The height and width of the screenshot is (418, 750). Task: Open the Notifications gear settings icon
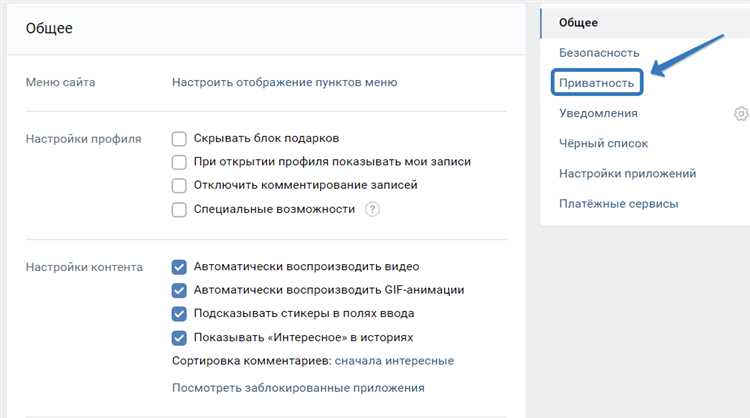[741, 114]
